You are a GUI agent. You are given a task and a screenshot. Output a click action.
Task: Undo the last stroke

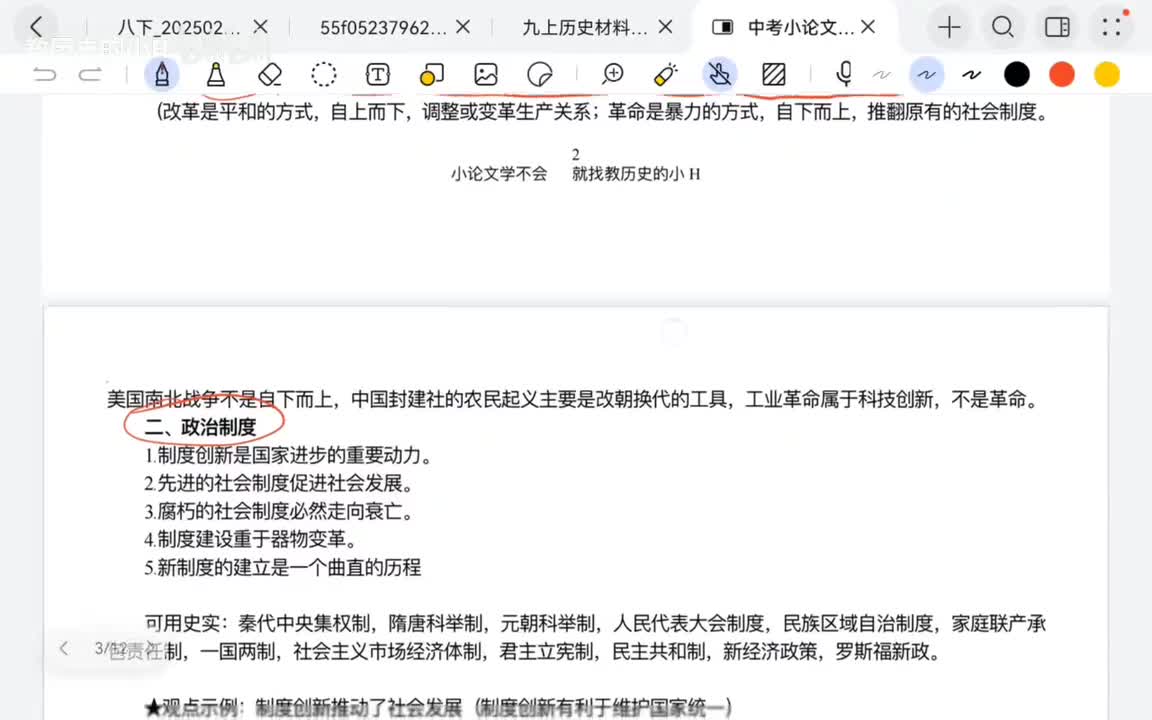[x=45, y=74]
